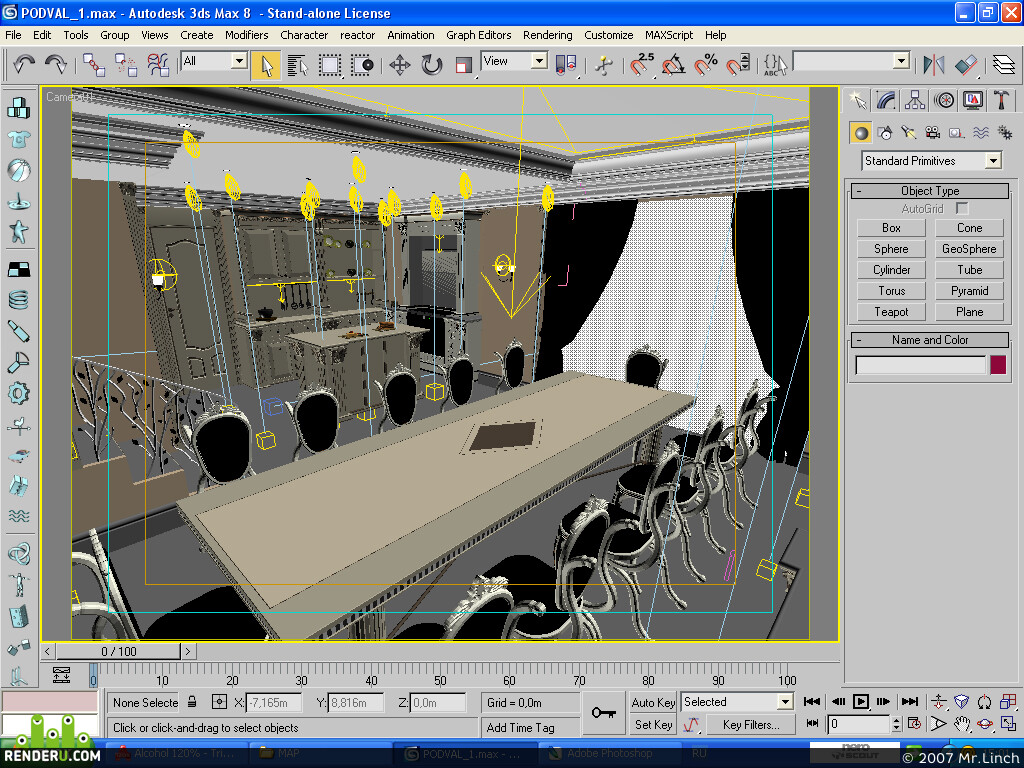The width and height of the screenshot is (1024, 768).
Task: Open the Layer Manager icon
Action: coord(1004,65)
